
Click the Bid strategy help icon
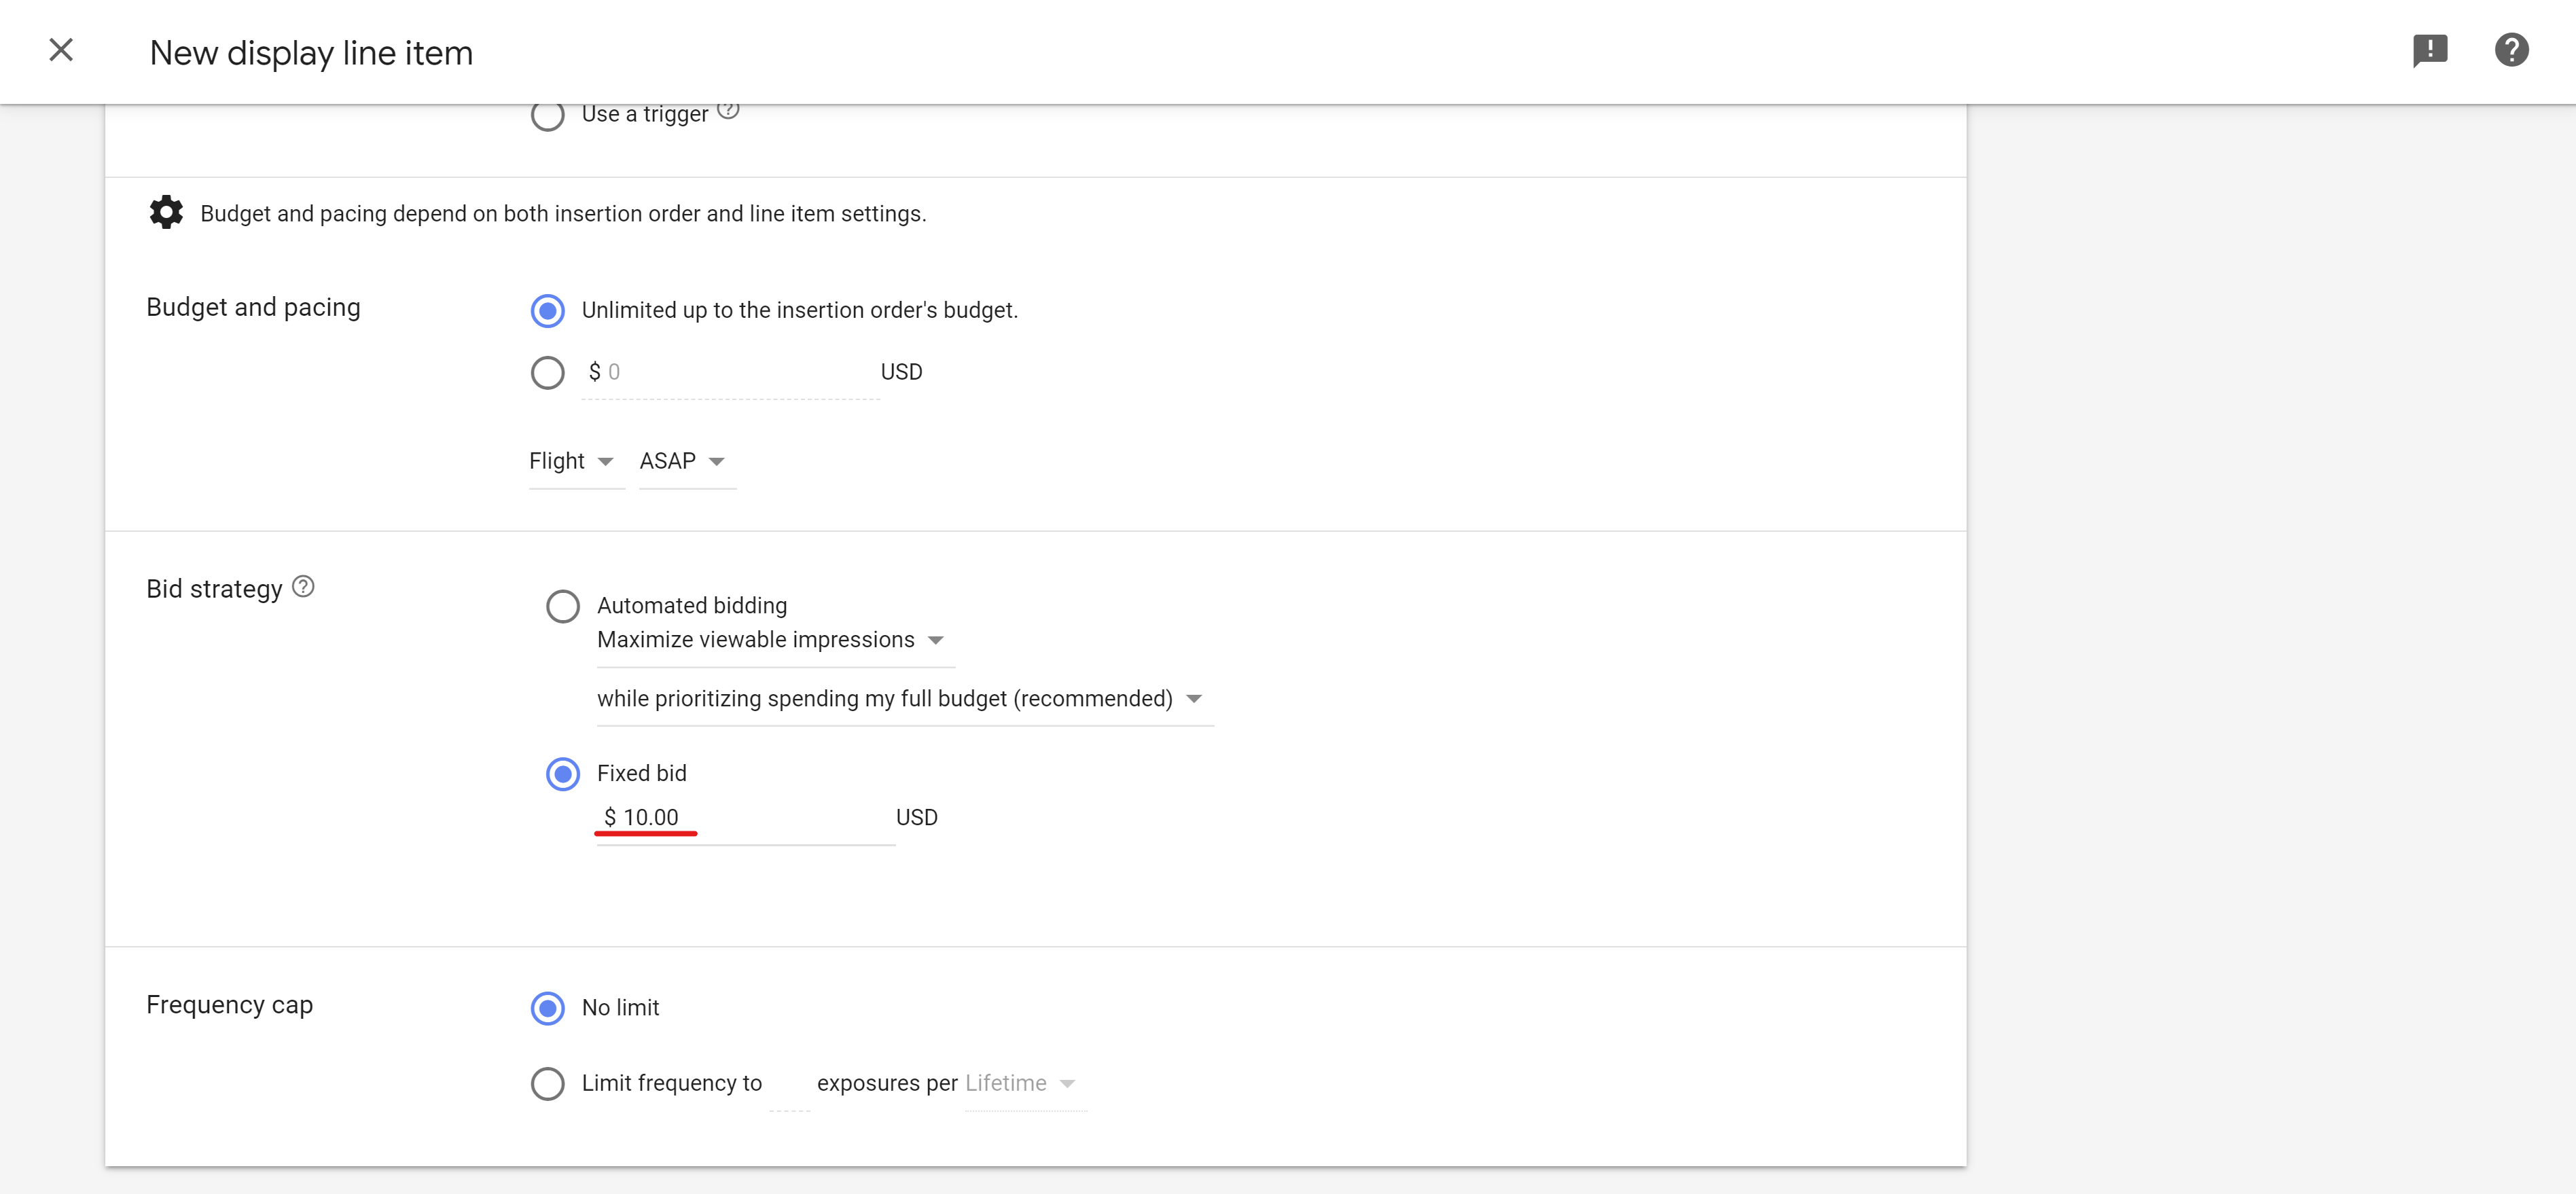pyautogui.click(x=303, y=587)
